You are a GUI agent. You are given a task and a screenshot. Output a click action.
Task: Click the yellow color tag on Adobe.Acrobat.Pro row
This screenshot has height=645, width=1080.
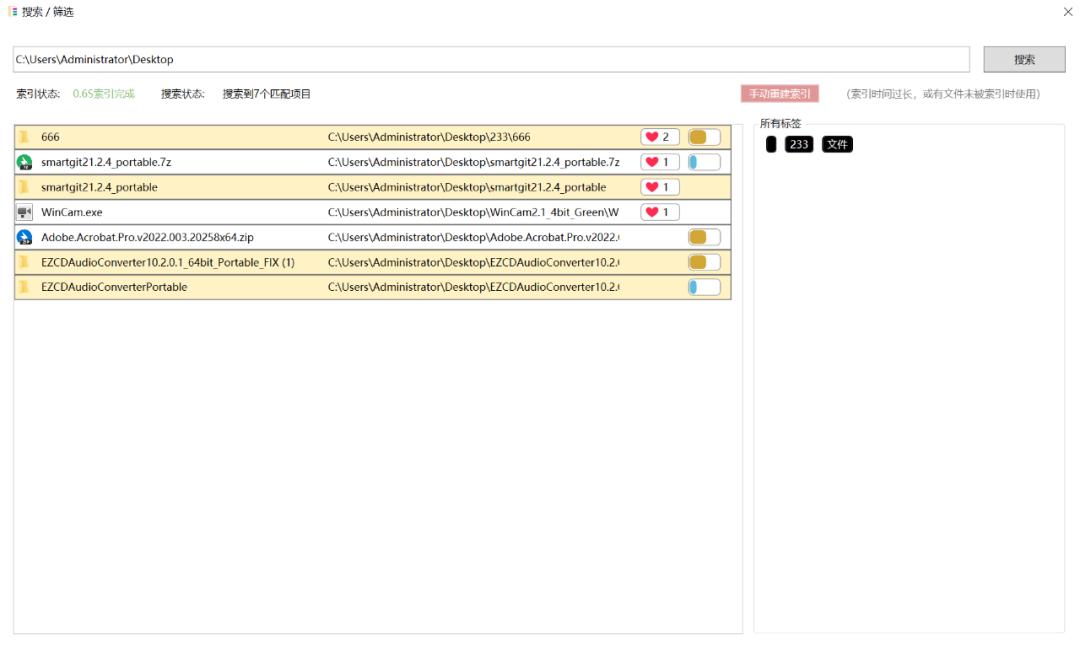tap(703, 237)
